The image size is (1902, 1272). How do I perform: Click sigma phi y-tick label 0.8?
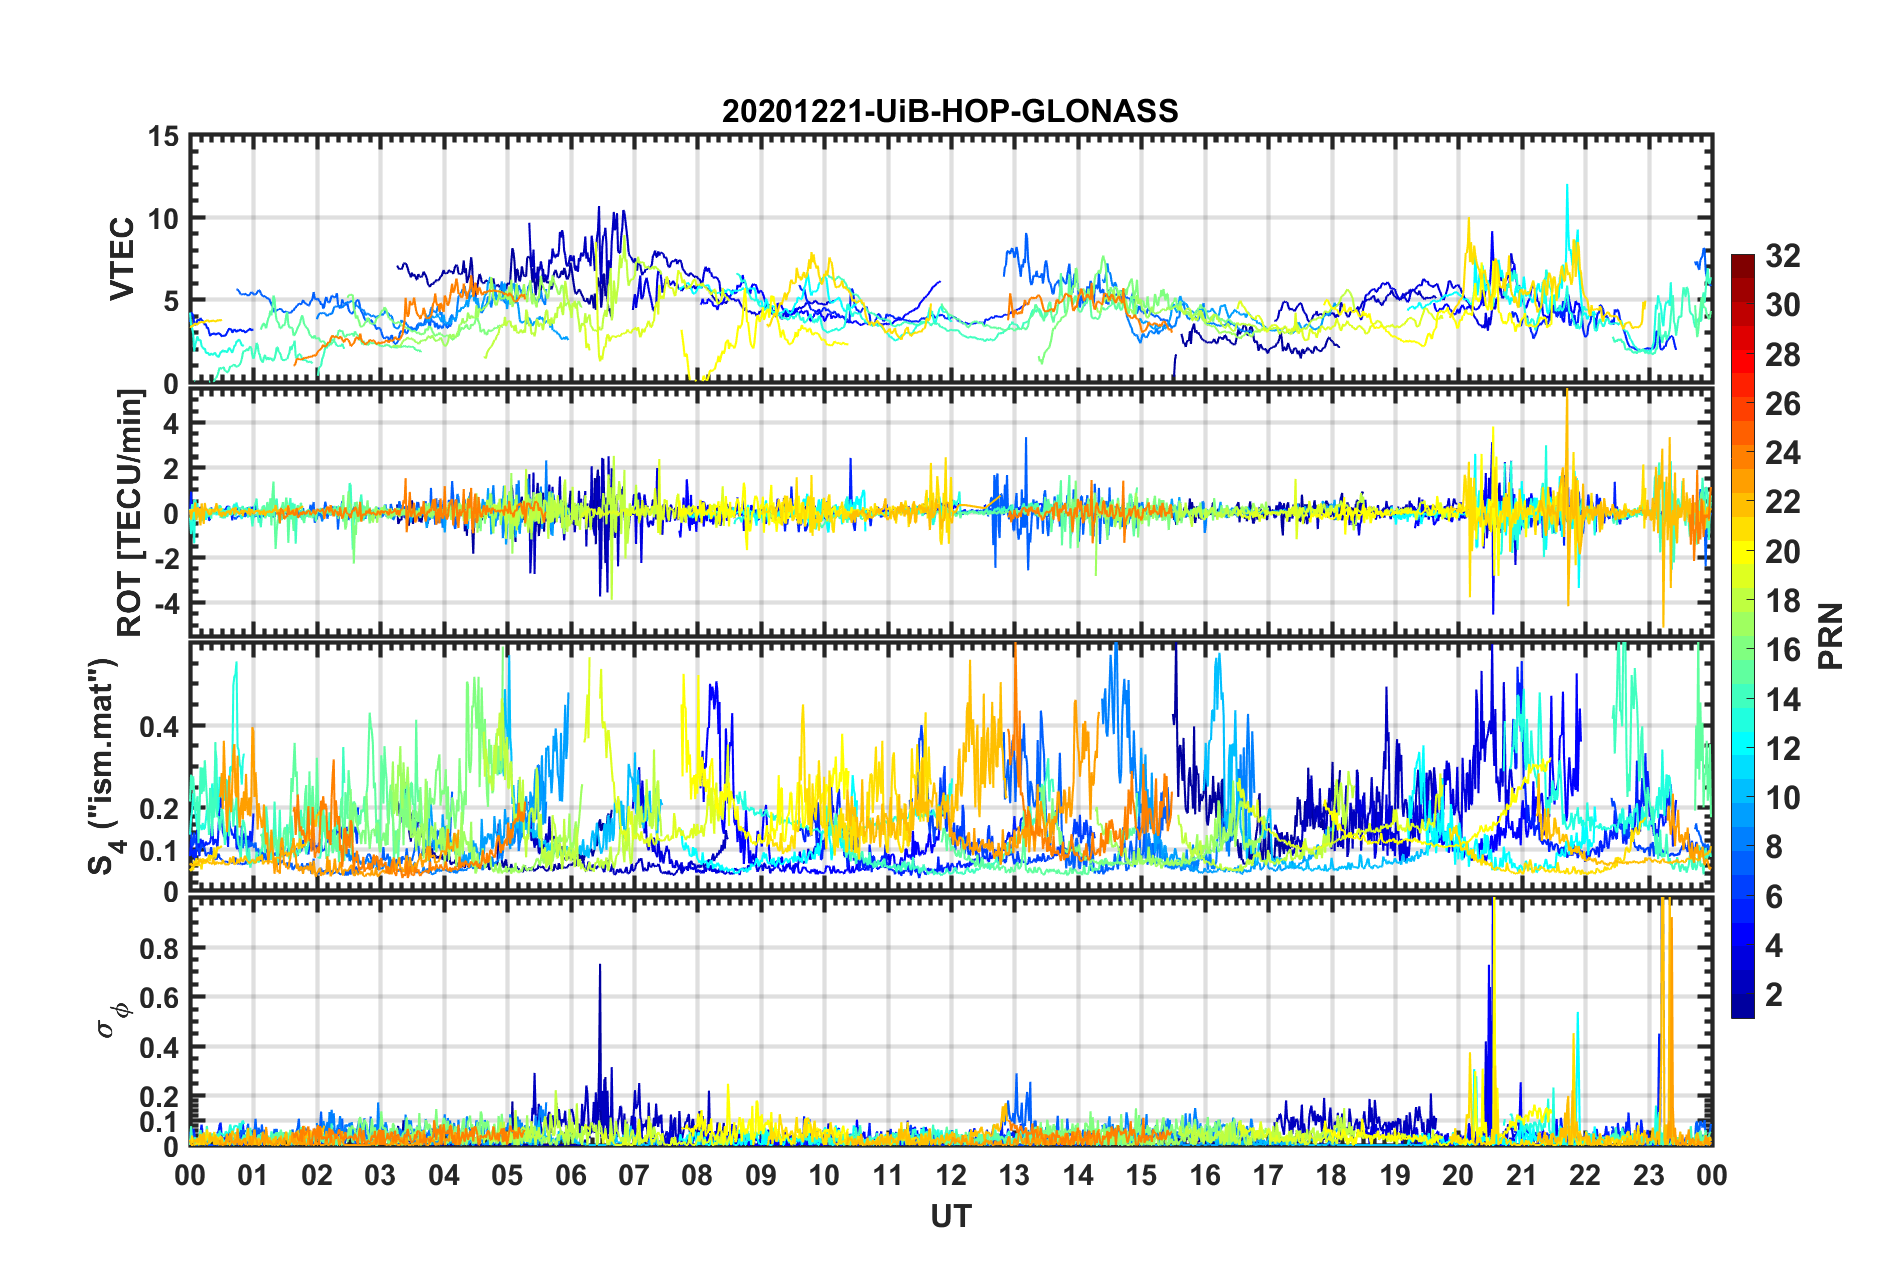coord(160,948)
